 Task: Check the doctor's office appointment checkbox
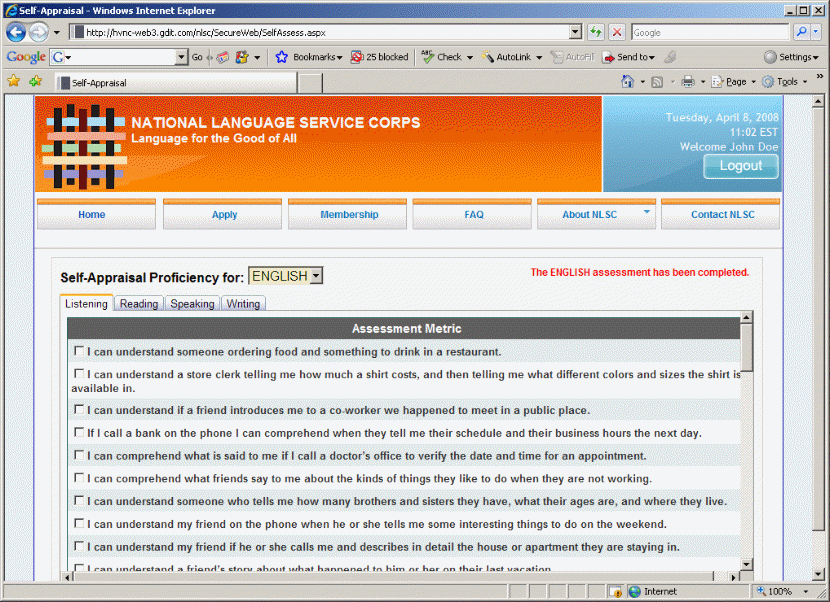[79, 454]
